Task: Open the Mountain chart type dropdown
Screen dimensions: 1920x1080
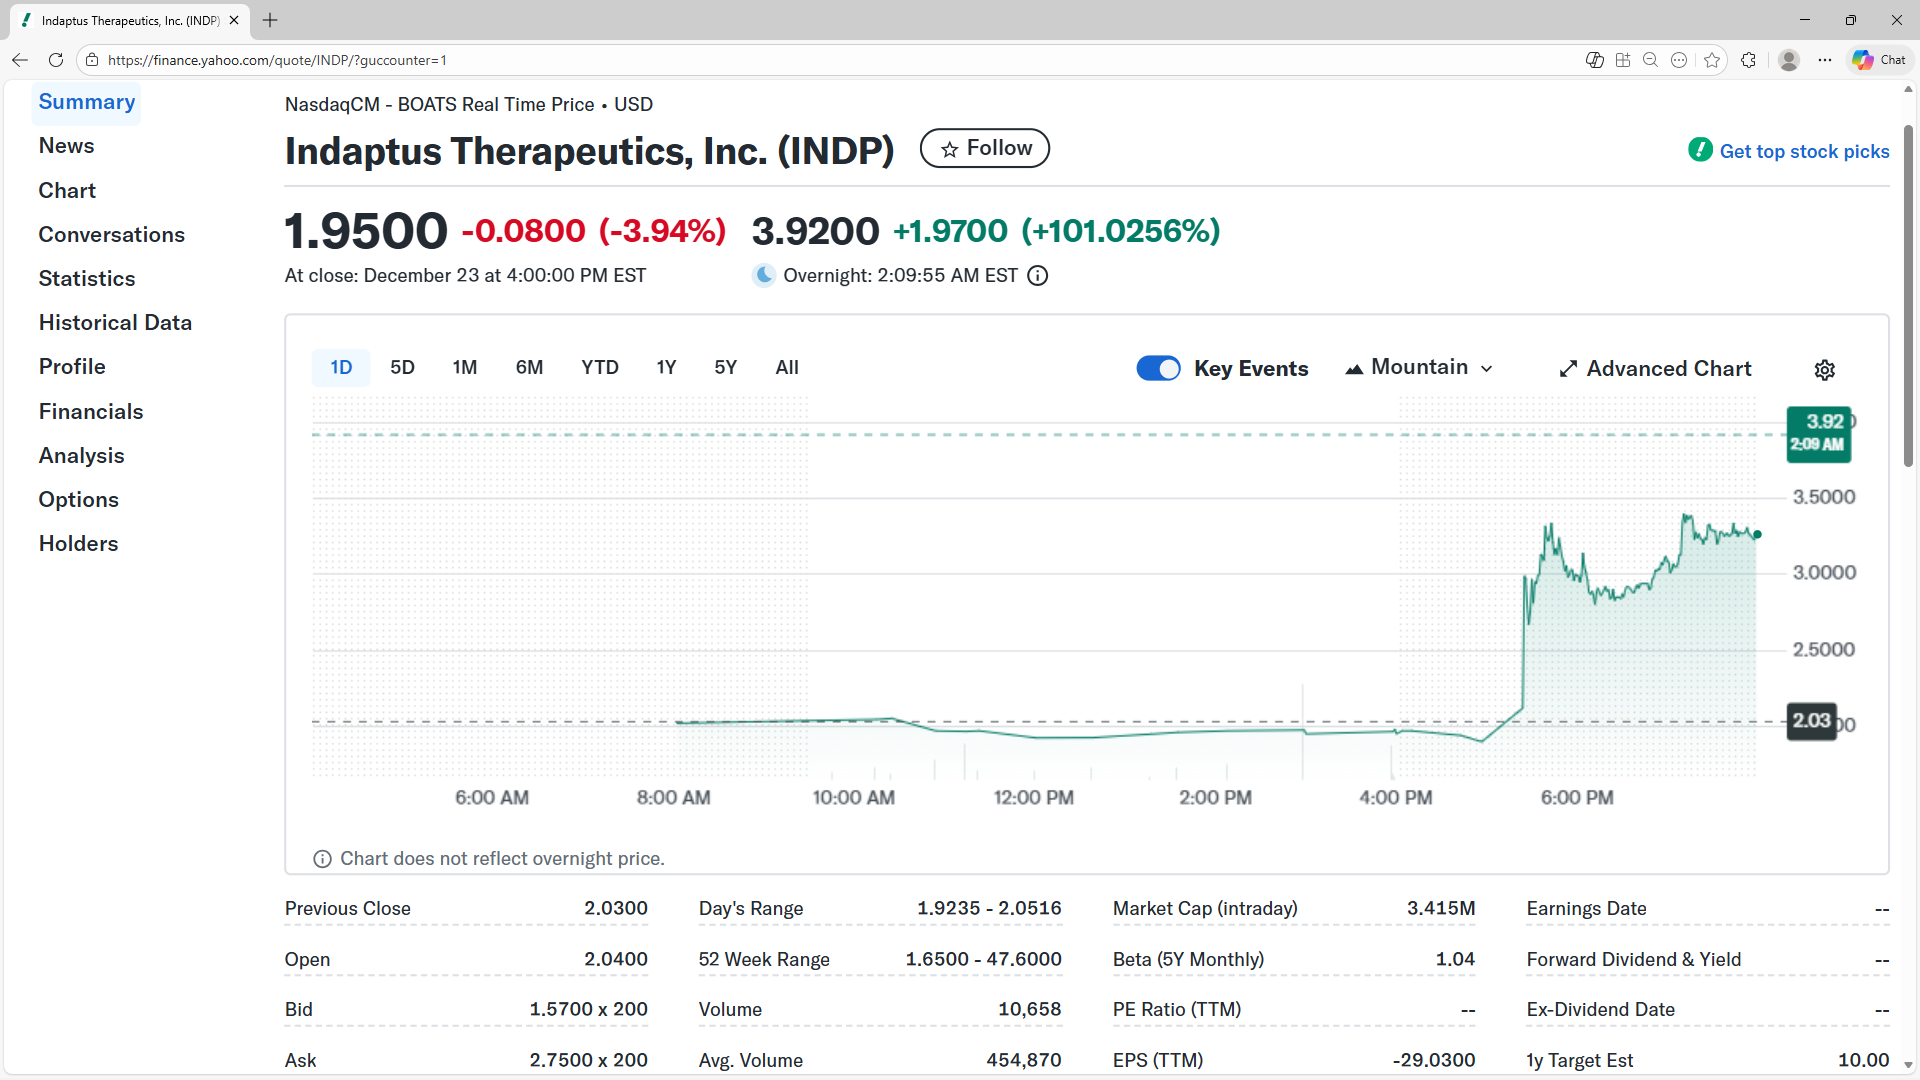Action: (1418, 367)
